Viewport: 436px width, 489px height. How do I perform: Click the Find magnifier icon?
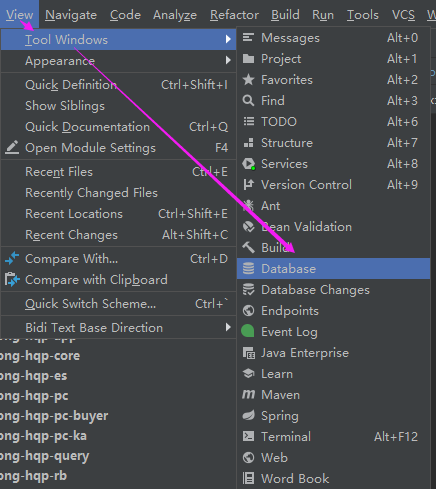248,101
